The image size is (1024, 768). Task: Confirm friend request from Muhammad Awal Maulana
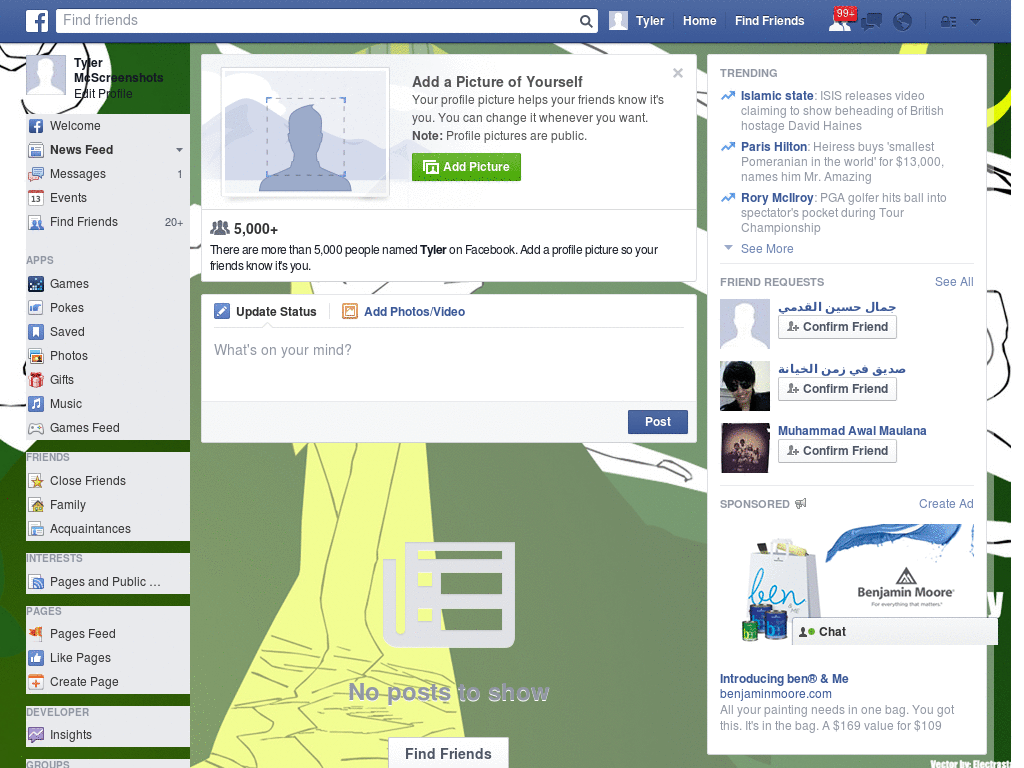[837, 451]
